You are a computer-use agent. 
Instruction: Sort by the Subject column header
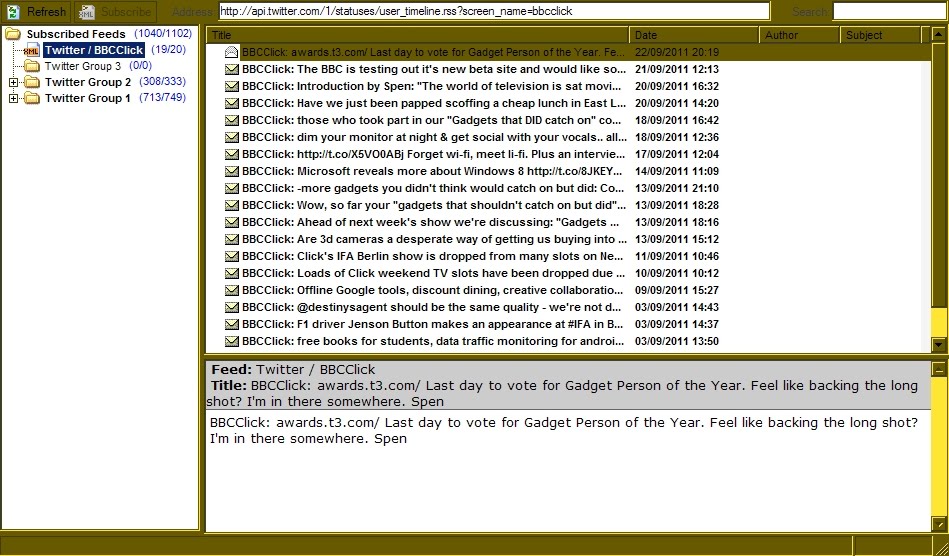coord(880,35)
